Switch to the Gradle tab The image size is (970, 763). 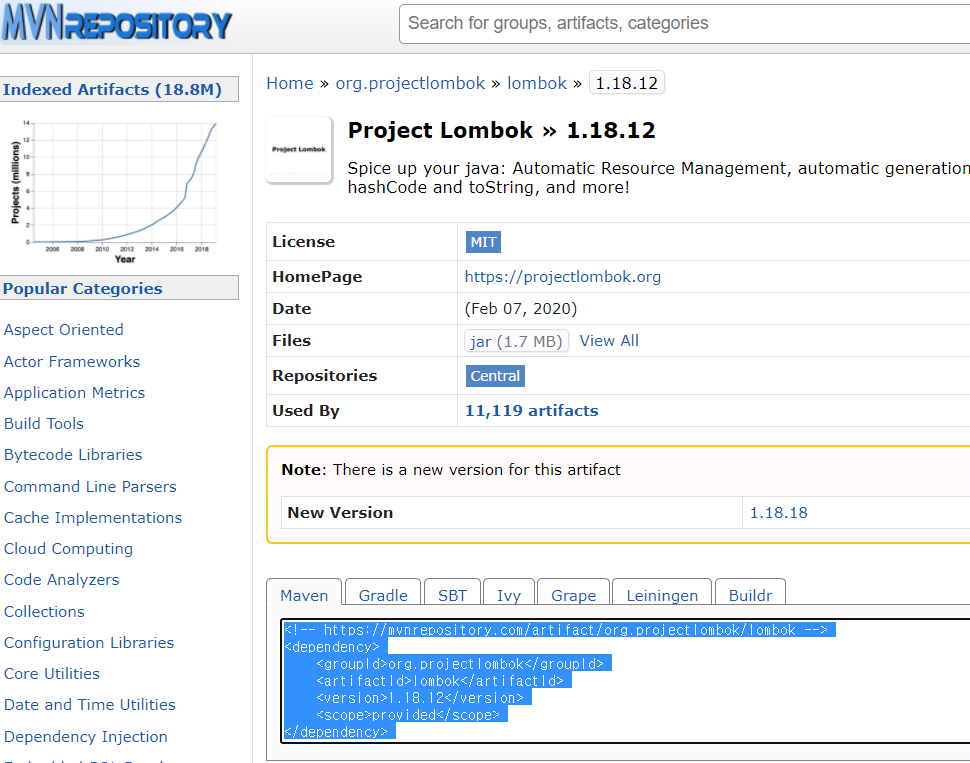pyautogui.click(x=383, y=595)
